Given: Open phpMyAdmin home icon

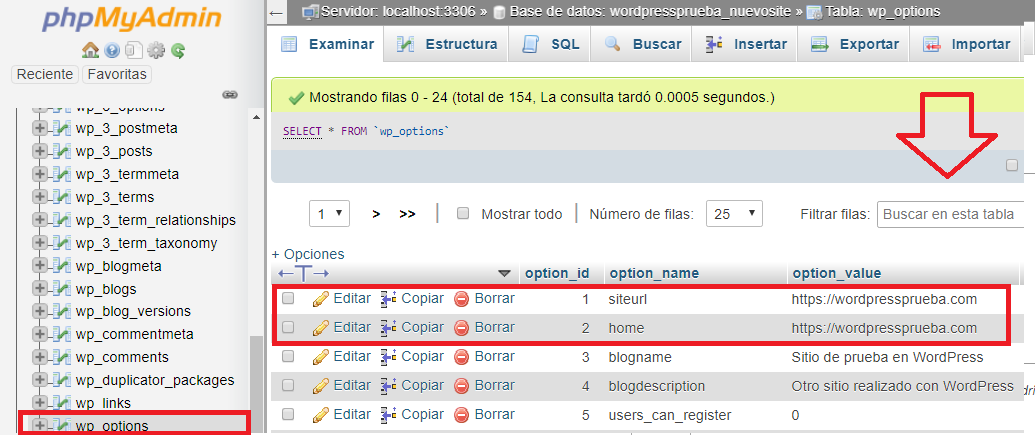Looking at the screenshot, I should click(90, 50).
